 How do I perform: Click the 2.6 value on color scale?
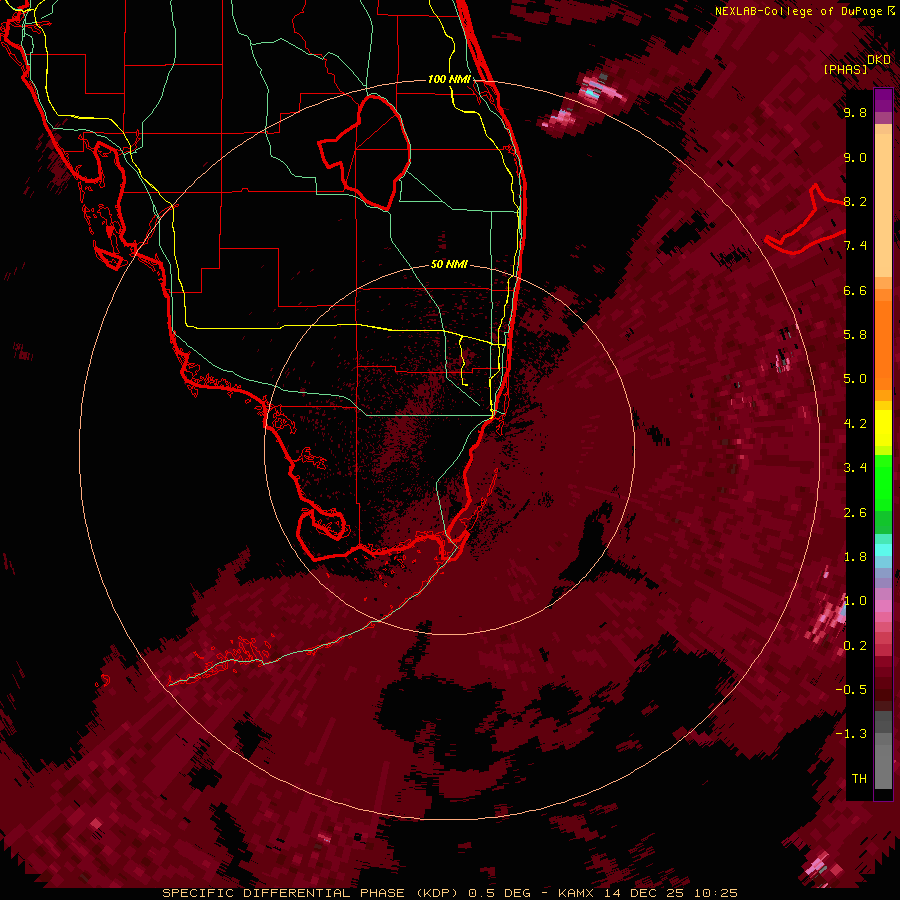click(x=855, y=513)
